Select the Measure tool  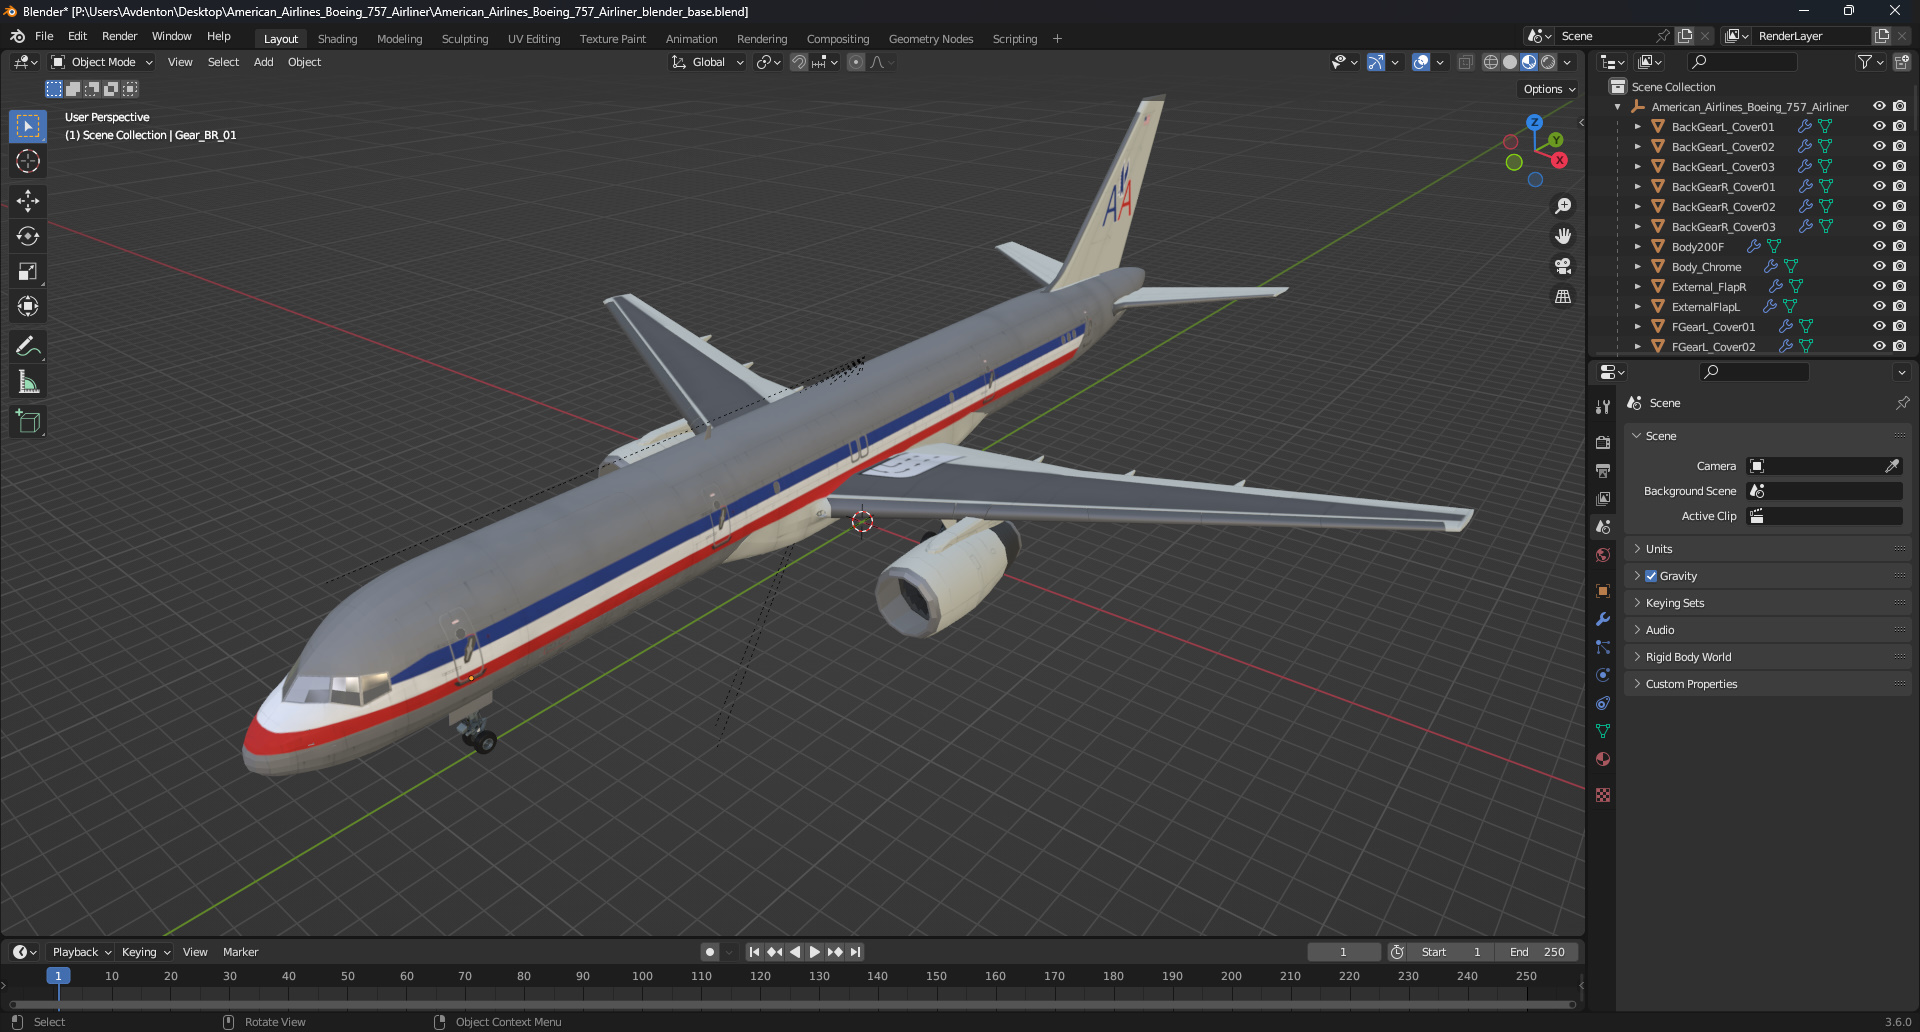tap(28, 382)
